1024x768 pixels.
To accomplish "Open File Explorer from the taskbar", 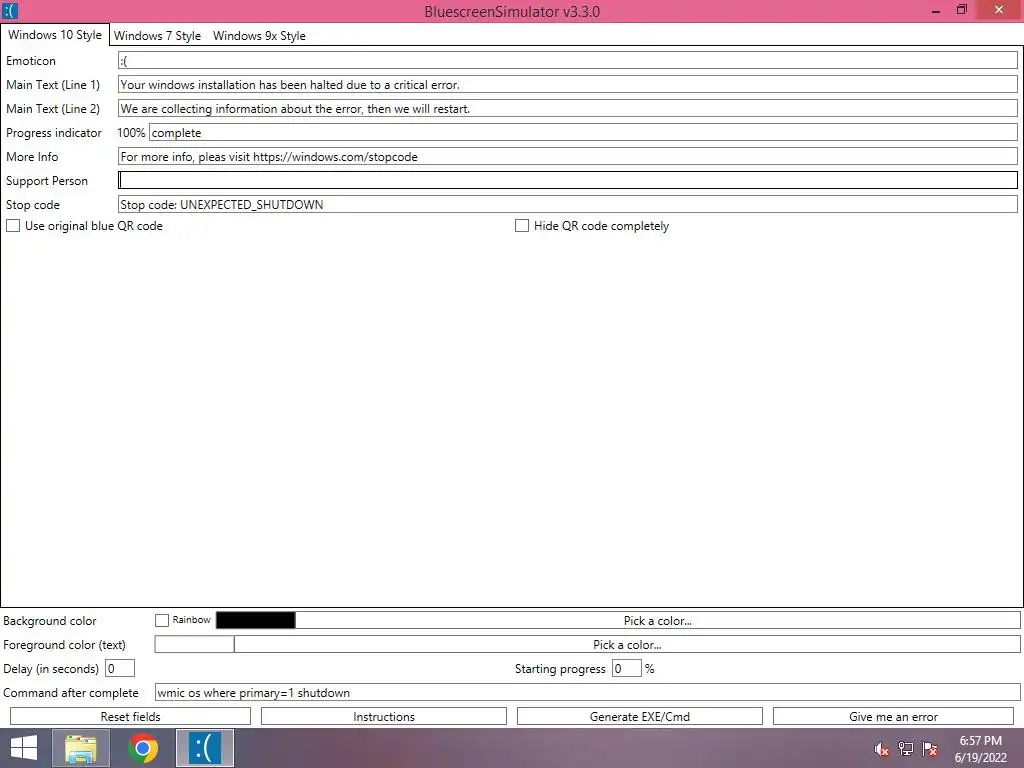I will [81, 748].
